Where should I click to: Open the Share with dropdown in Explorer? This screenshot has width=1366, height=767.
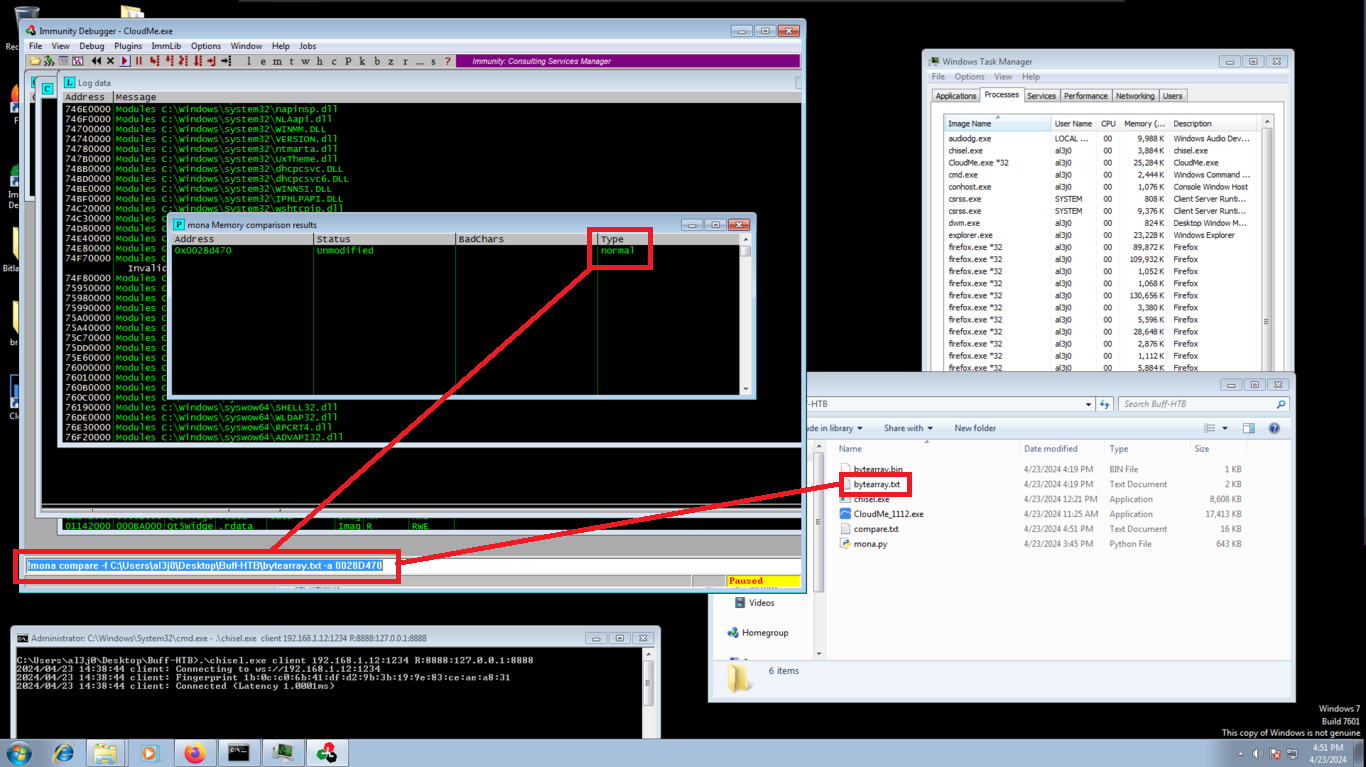[907, 428]
